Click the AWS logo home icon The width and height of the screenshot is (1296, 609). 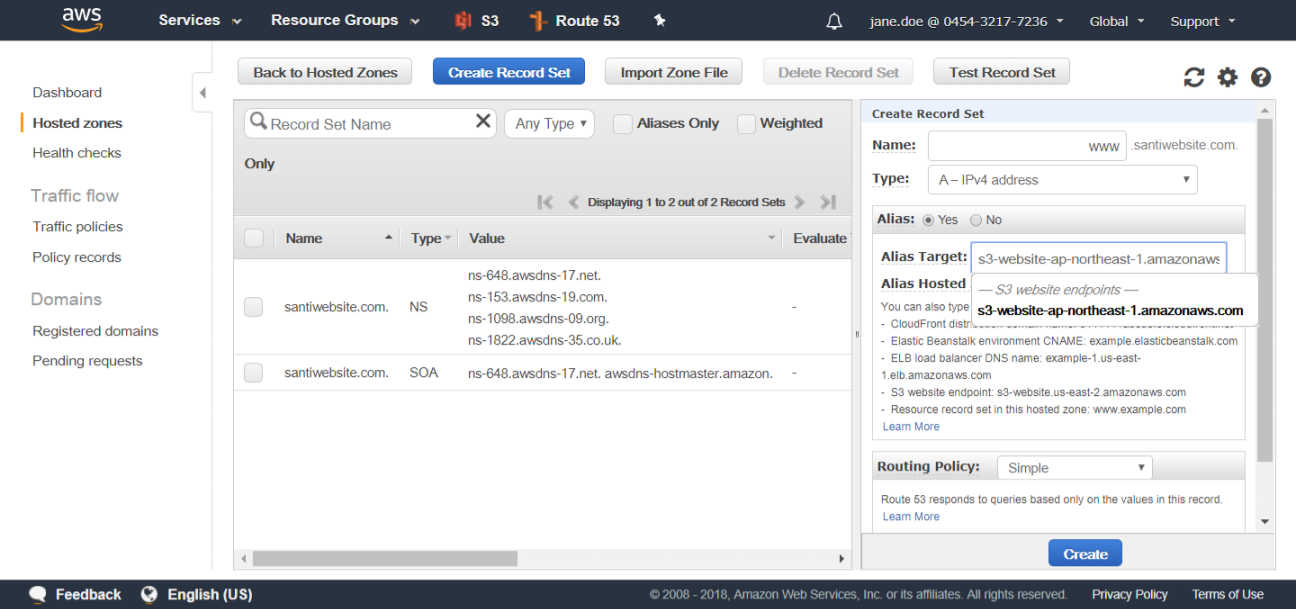(82, 20)
